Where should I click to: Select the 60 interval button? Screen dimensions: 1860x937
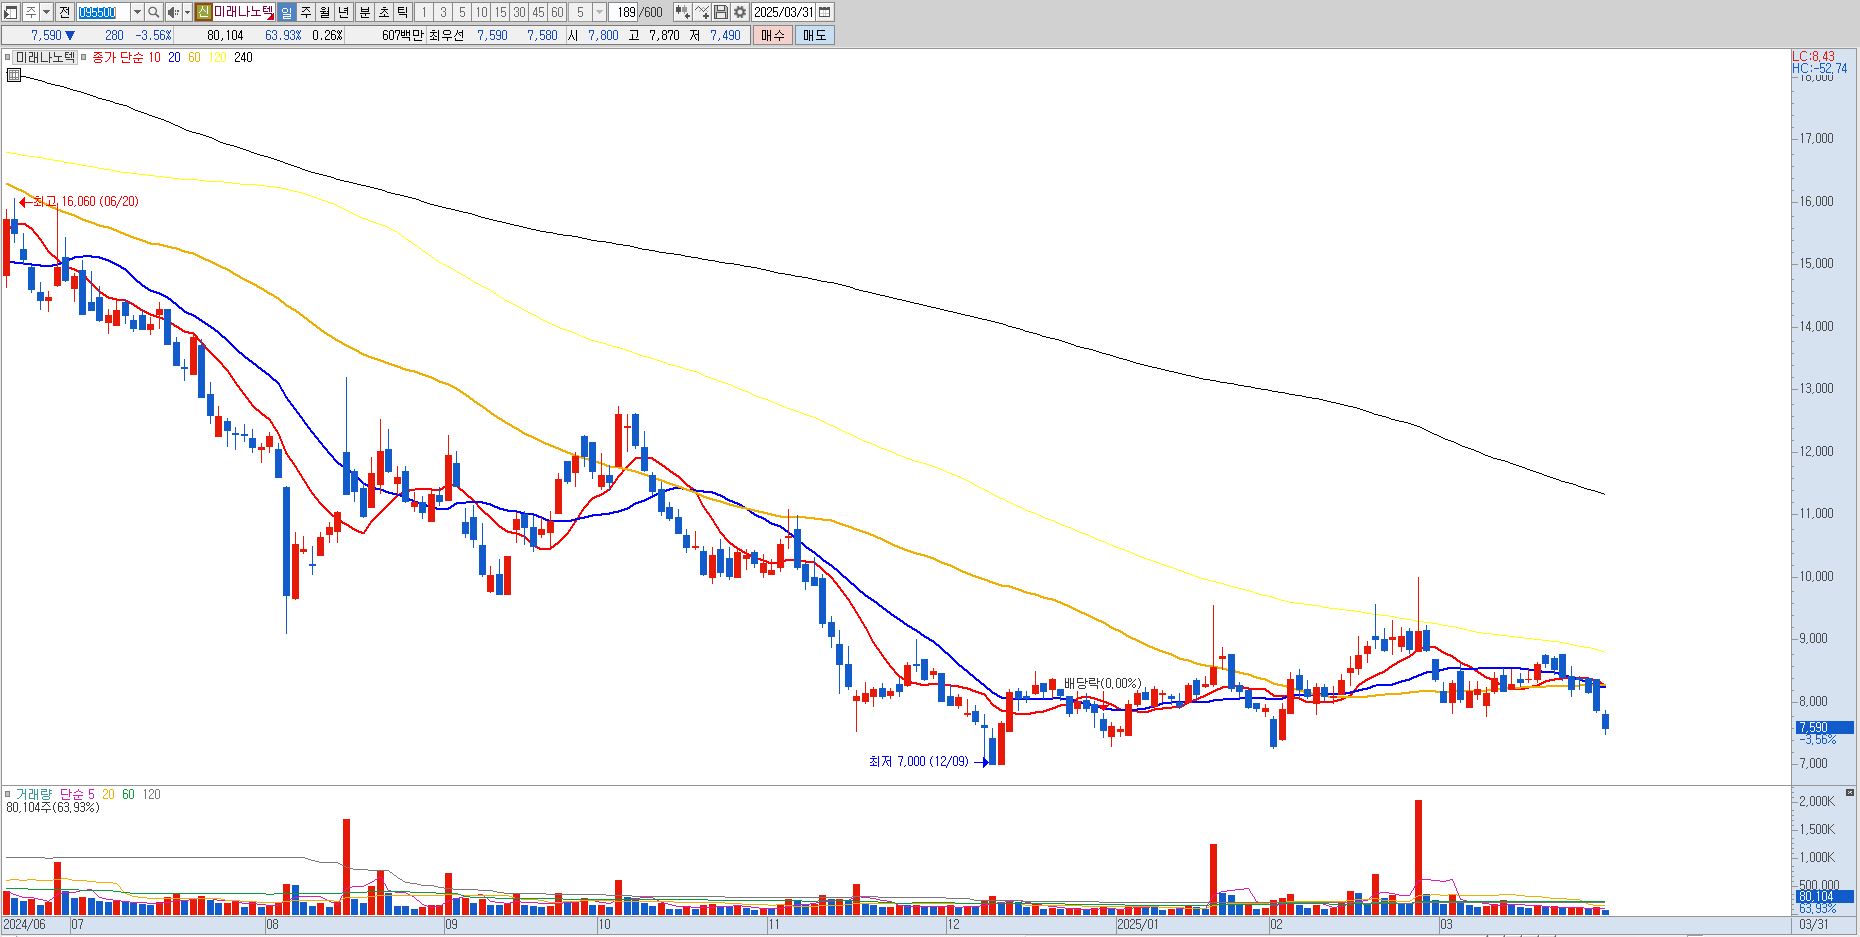557,12
